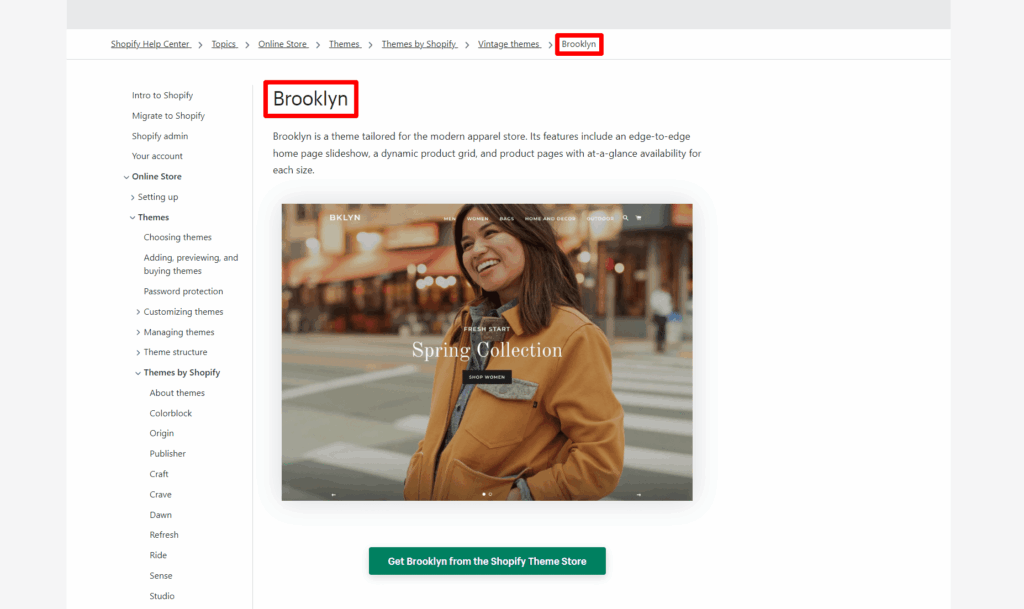
Task: Click BAGS menu in theme preview
Action: [x=507, y=219]
